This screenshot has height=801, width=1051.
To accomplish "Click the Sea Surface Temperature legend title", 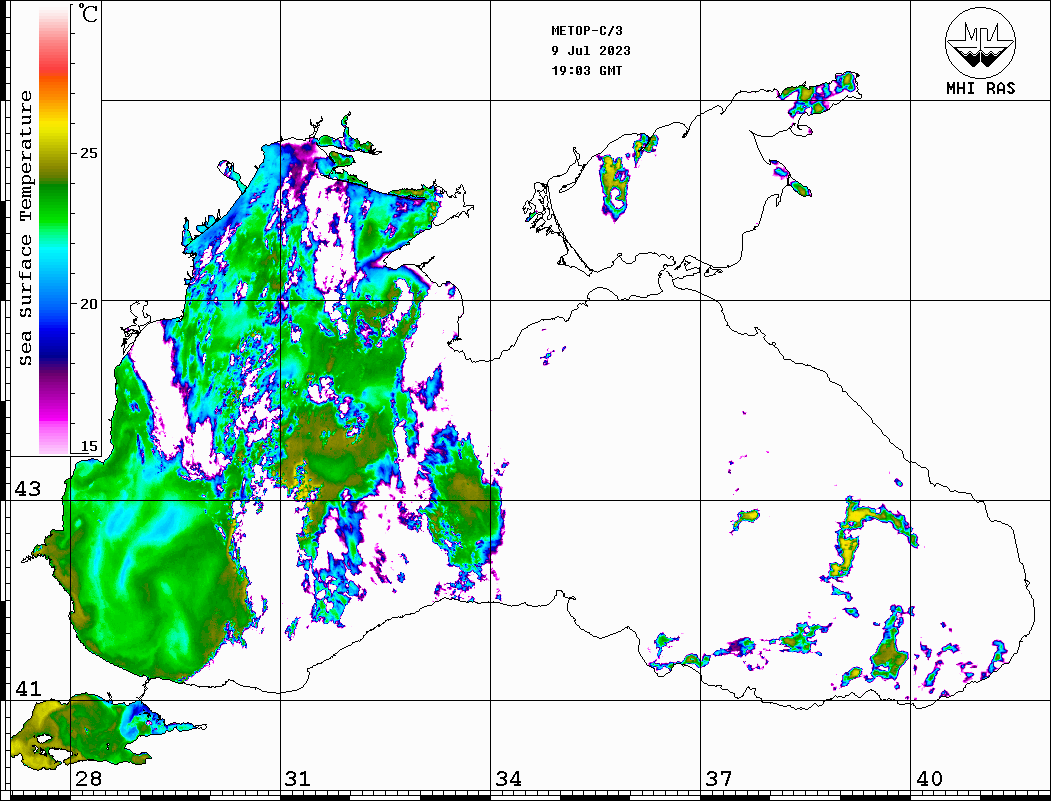I will (x=25, y=228).
